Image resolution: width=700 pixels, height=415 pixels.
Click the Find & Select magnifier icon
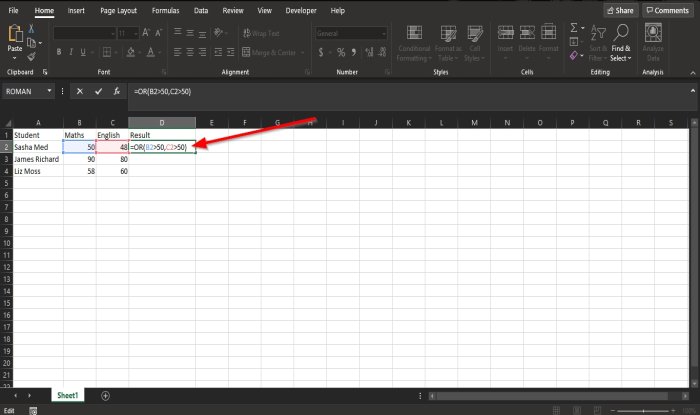621,33
